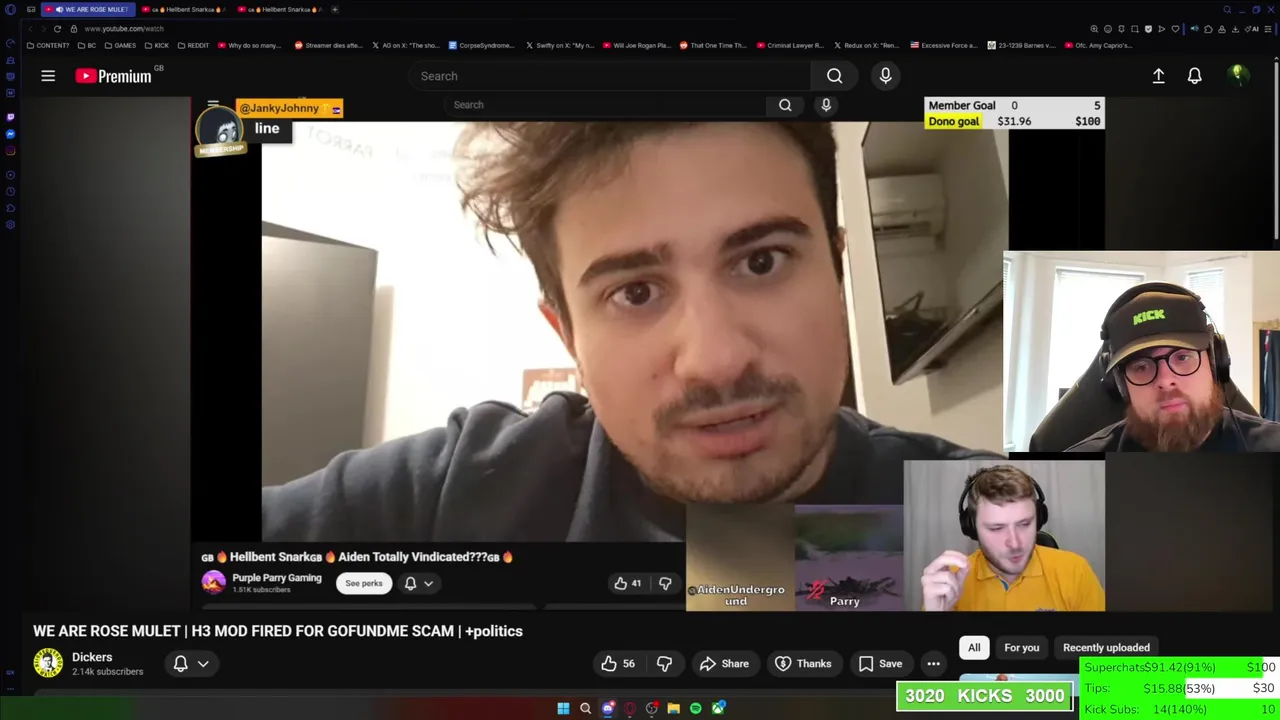Switch to third Hellbent Snark tab
1280x720 pixels.
[x=281, y=10]
